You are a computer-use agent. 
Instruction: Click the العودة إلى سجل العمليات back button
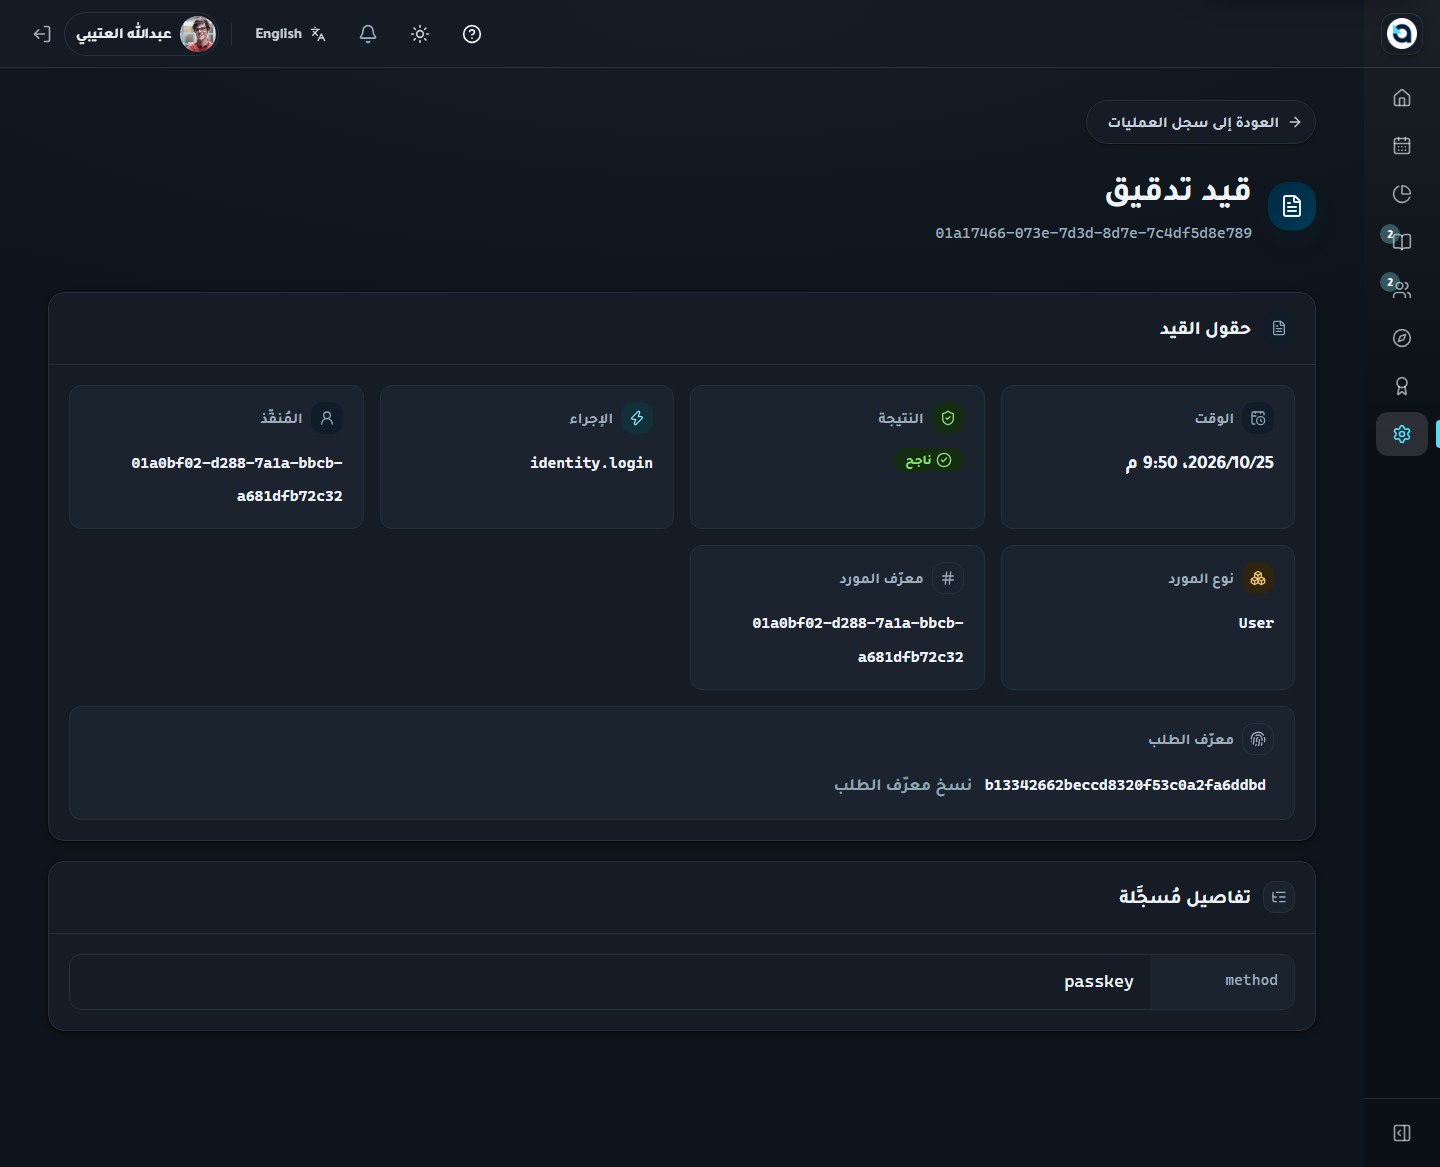pos(1201,122)
